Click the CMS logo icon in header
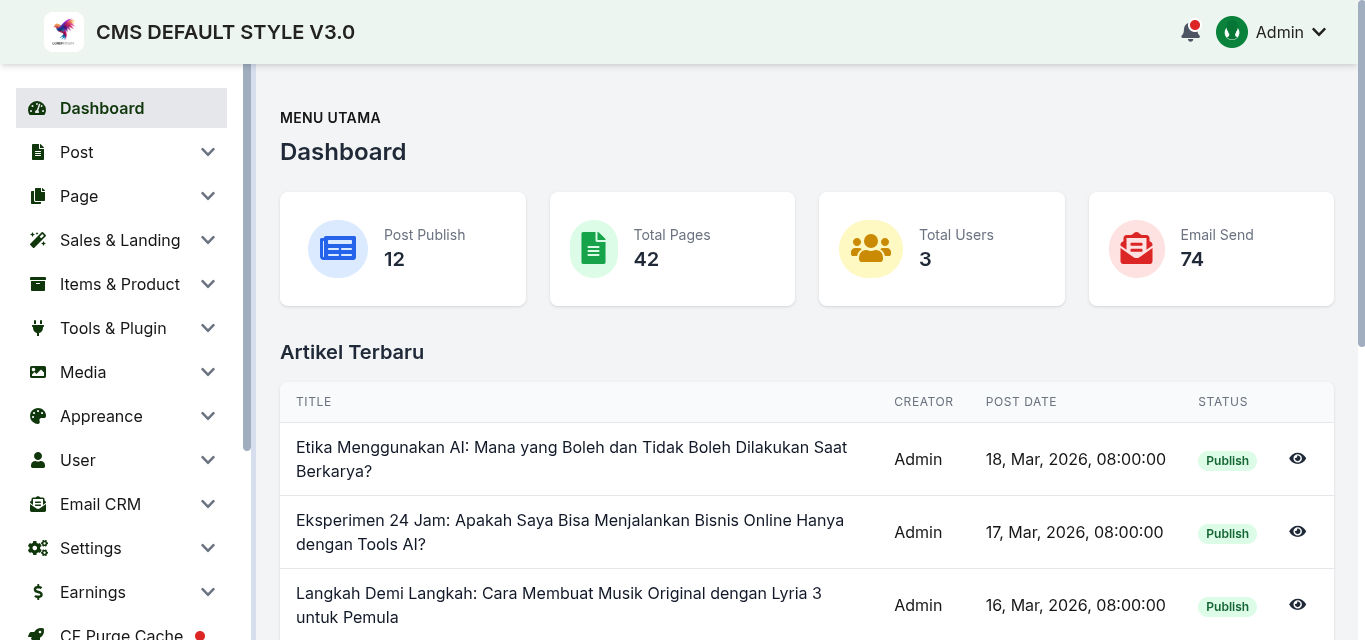The image size is (1365, 640). (64, 32)
